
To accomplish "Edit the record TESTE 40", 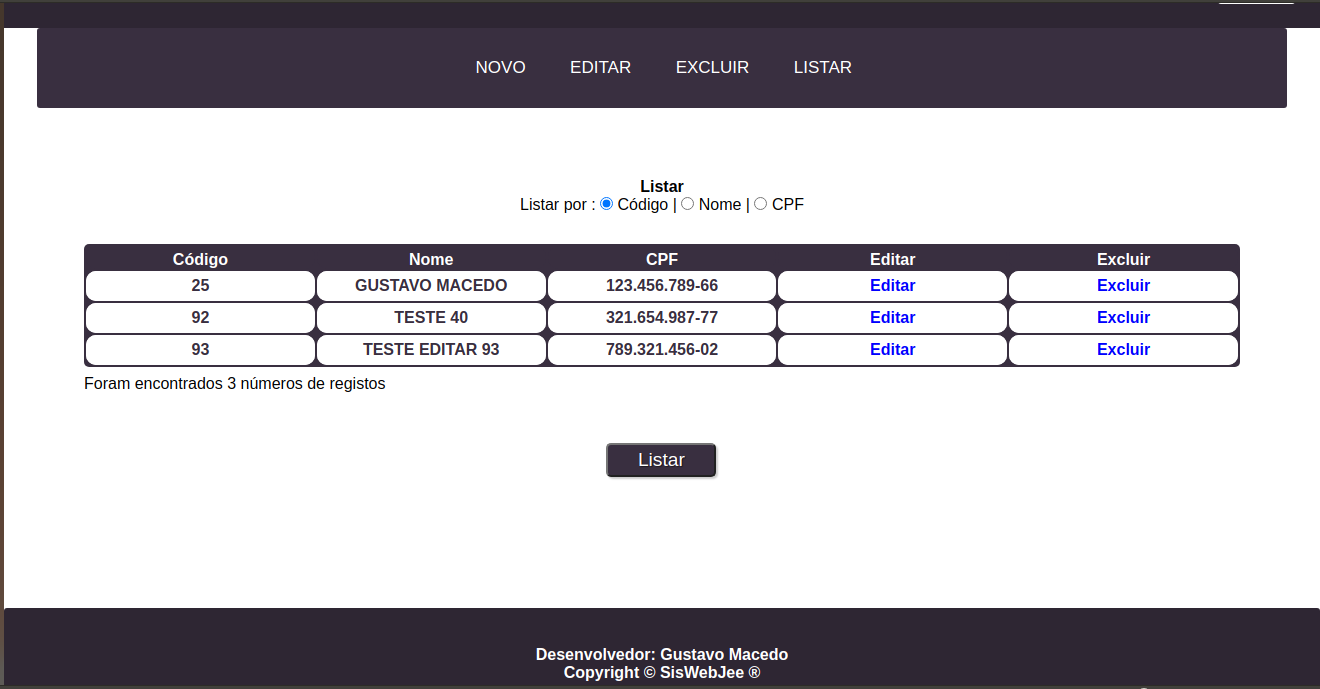I will point(892,317).
